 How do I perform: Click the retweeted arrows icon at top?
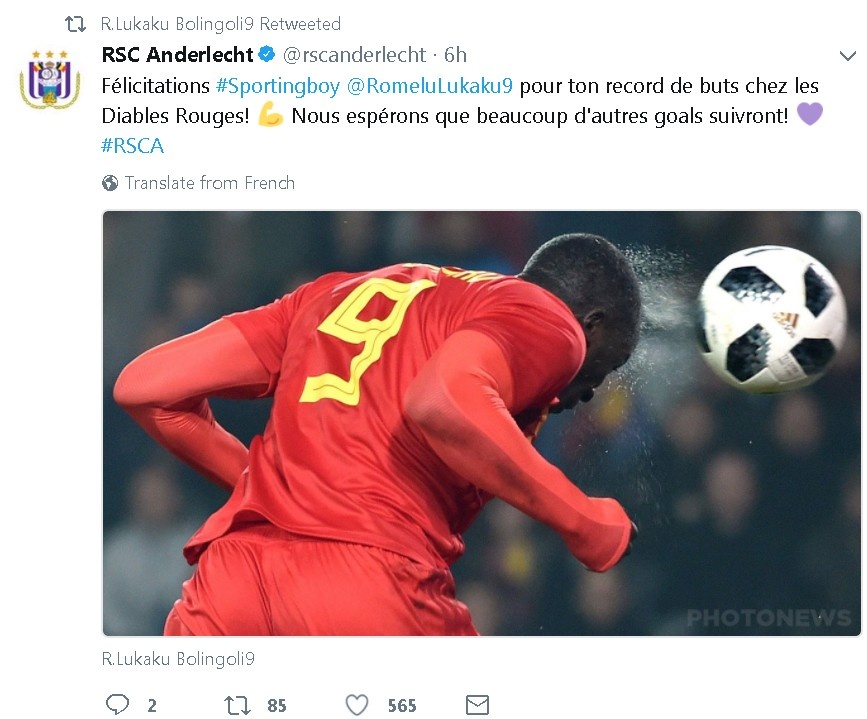coord(75,24)
